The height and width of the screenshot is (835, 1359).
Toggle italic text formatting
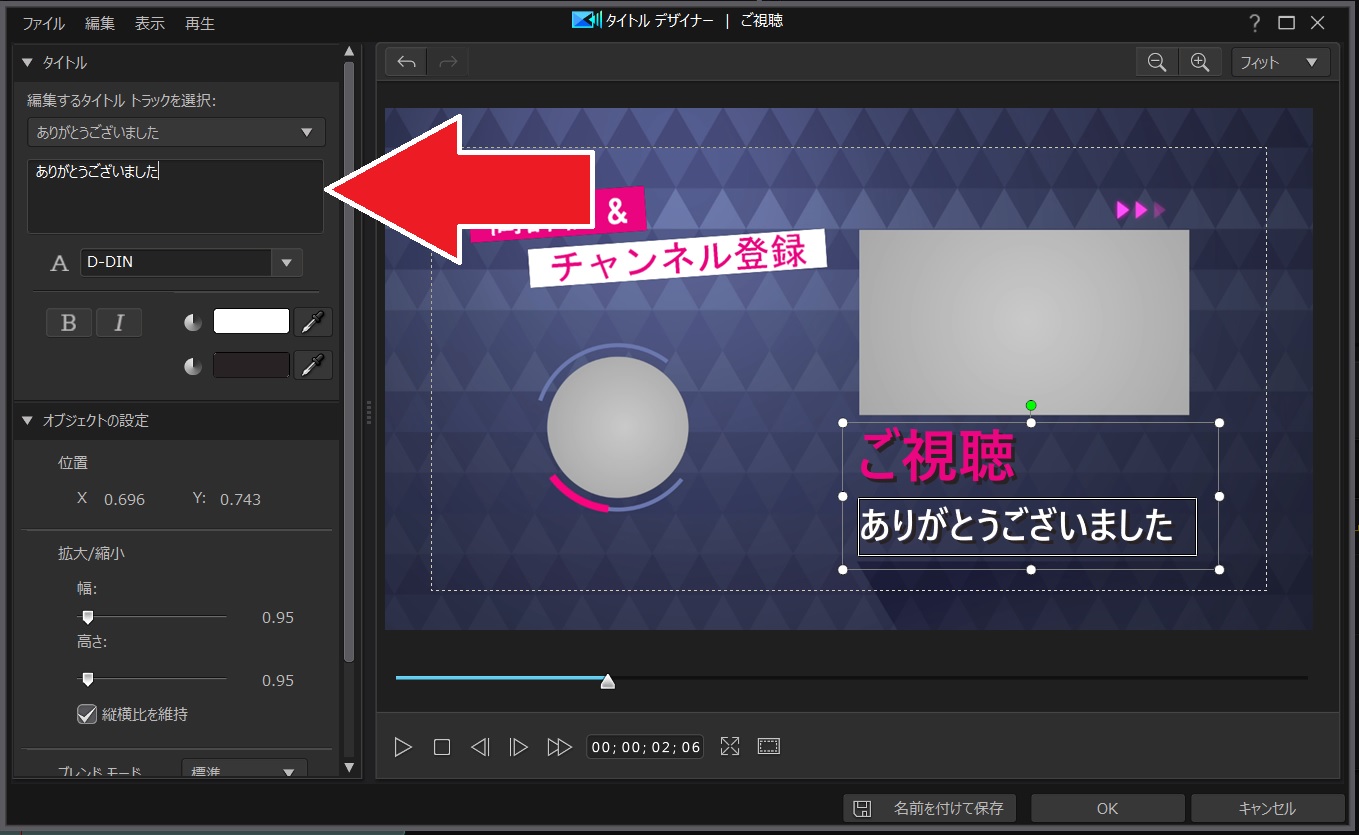119,322
